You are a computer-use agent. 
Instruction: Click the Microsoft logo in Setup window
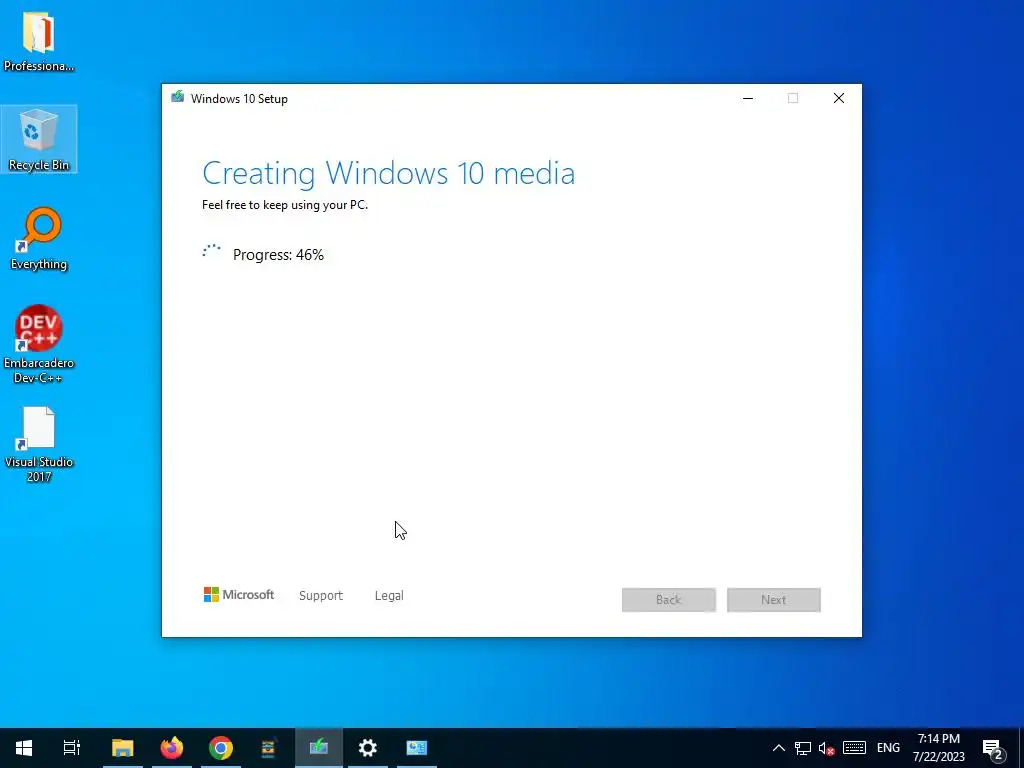239,594
